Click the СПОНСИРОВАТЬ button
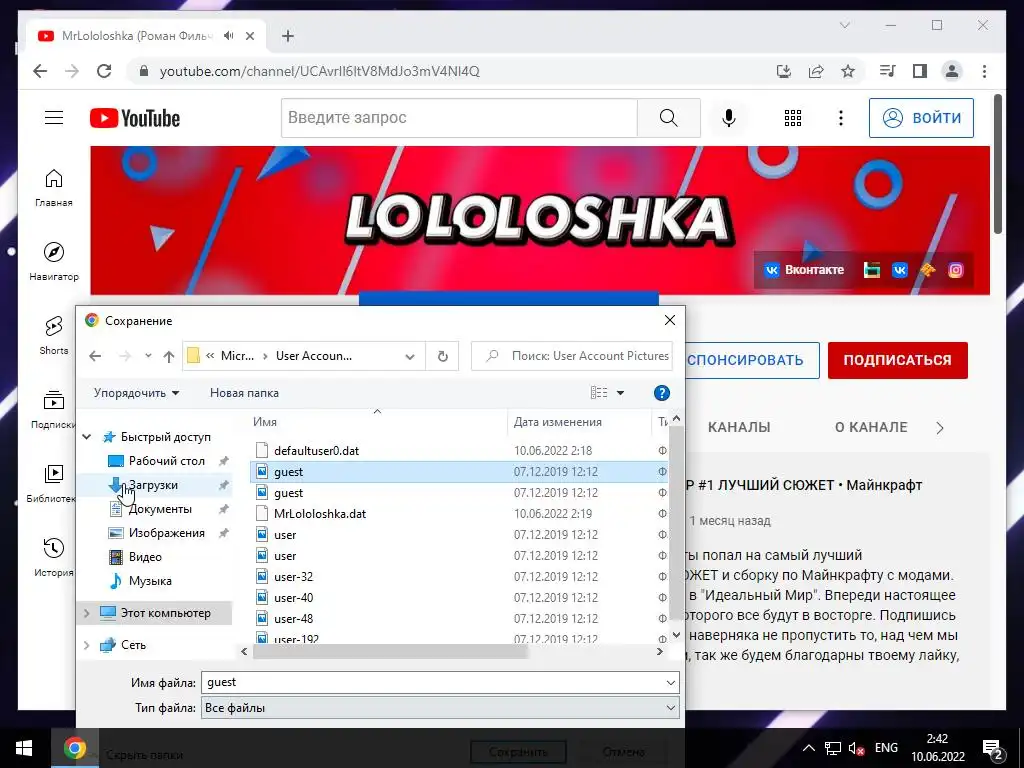Screen dimensions: 1024x768 (751, 360)
